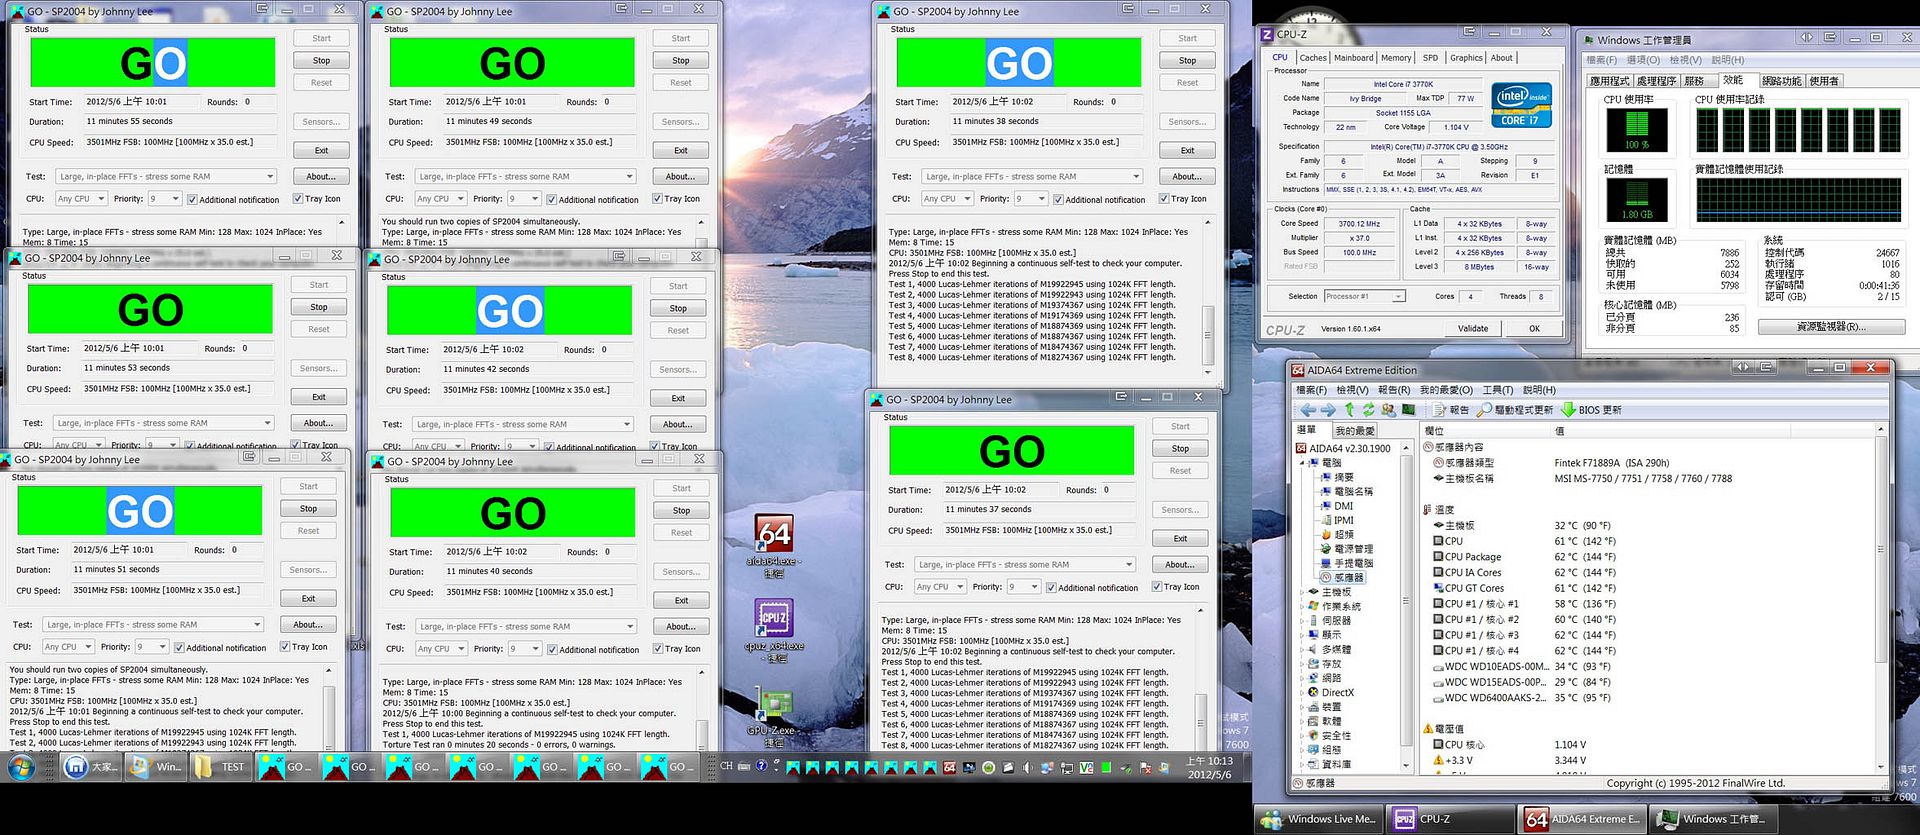The height and width of the screenshot is (835, 1920).
Task: Open AIDA64 驅動程式更新 driver update
Action: [x=1515, y=410]
